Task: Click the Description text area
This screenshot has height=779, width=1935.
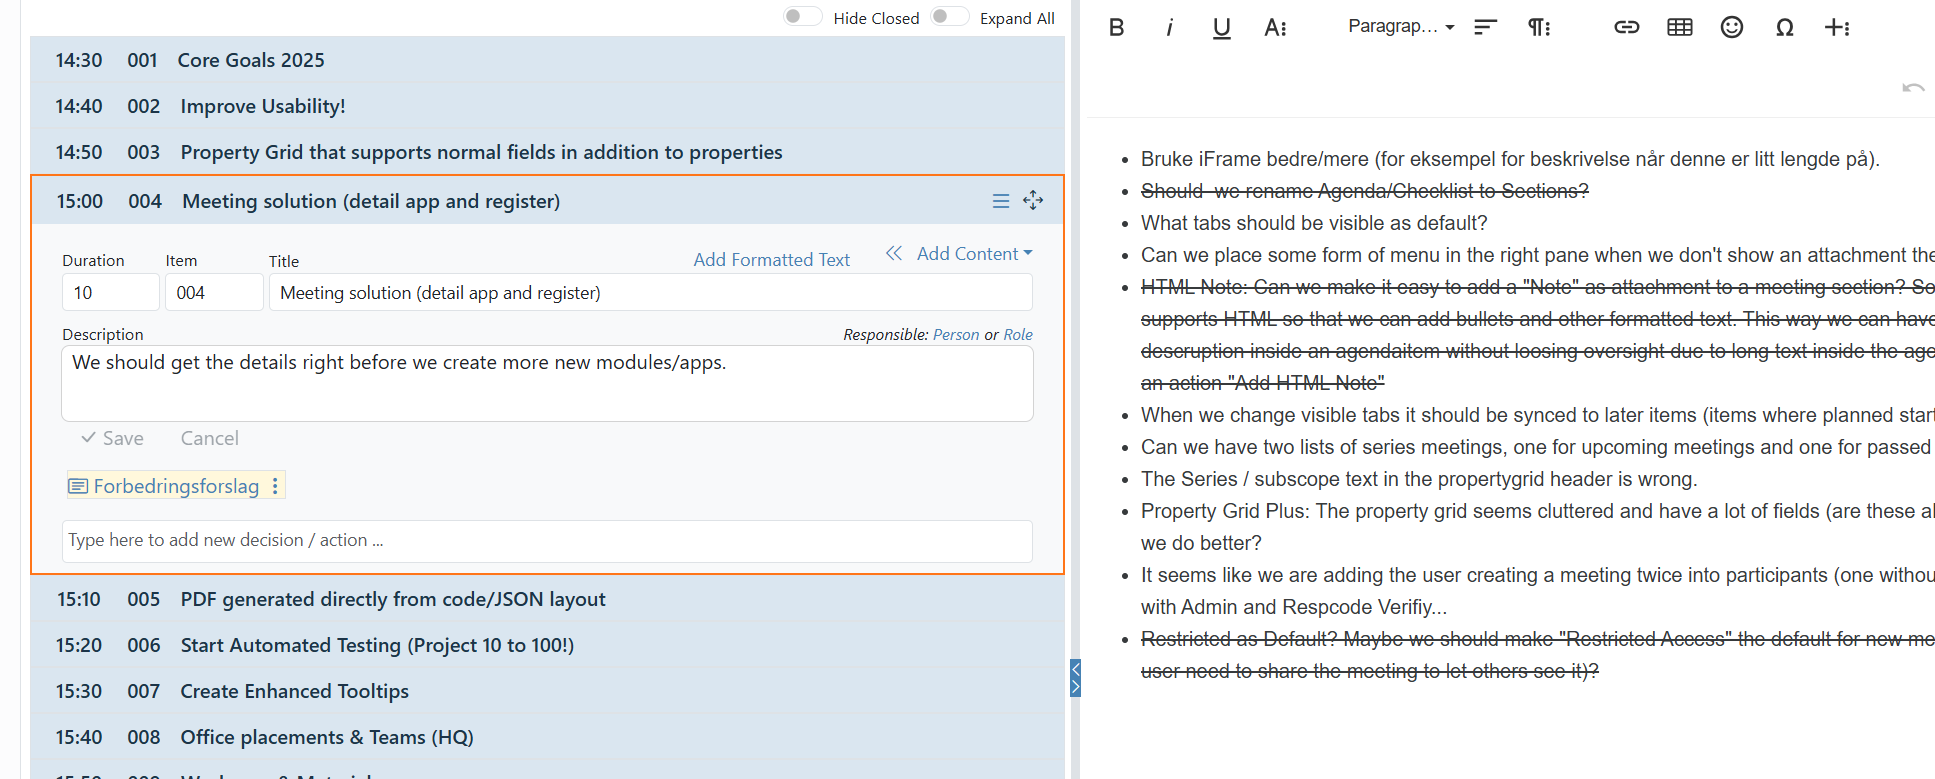Action: tap(547, 384)
